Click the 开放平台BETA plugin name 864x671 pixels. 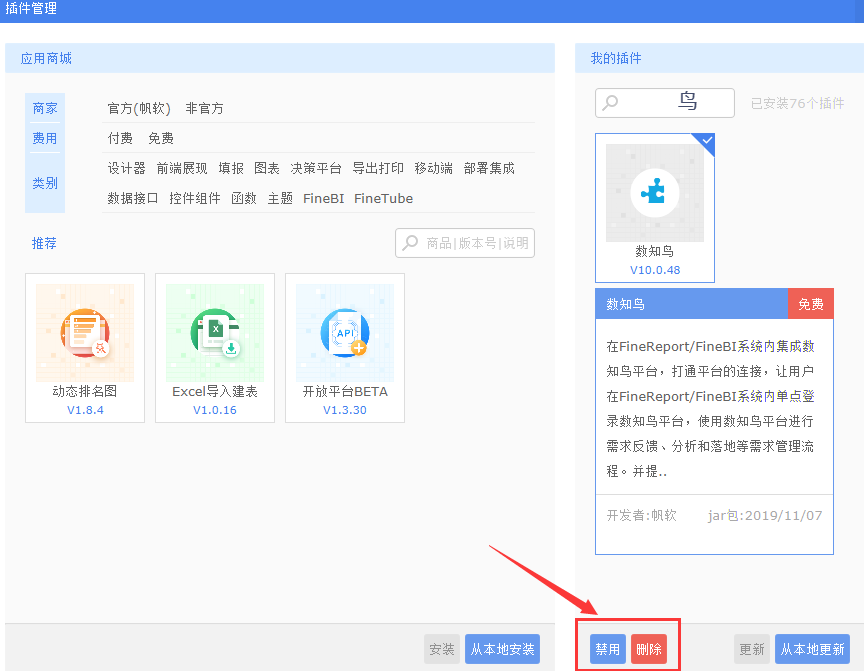click(345, 391)
